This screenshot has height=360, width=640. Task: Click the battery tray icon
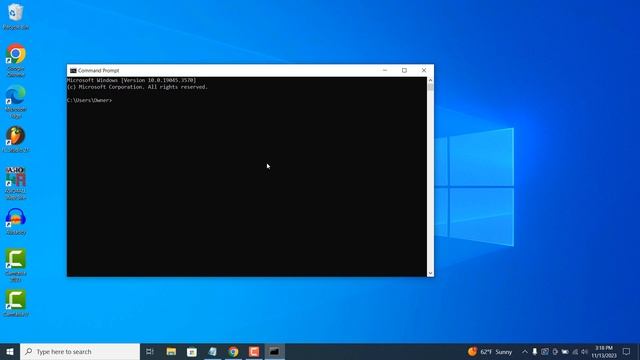click(x=565, y=351)
